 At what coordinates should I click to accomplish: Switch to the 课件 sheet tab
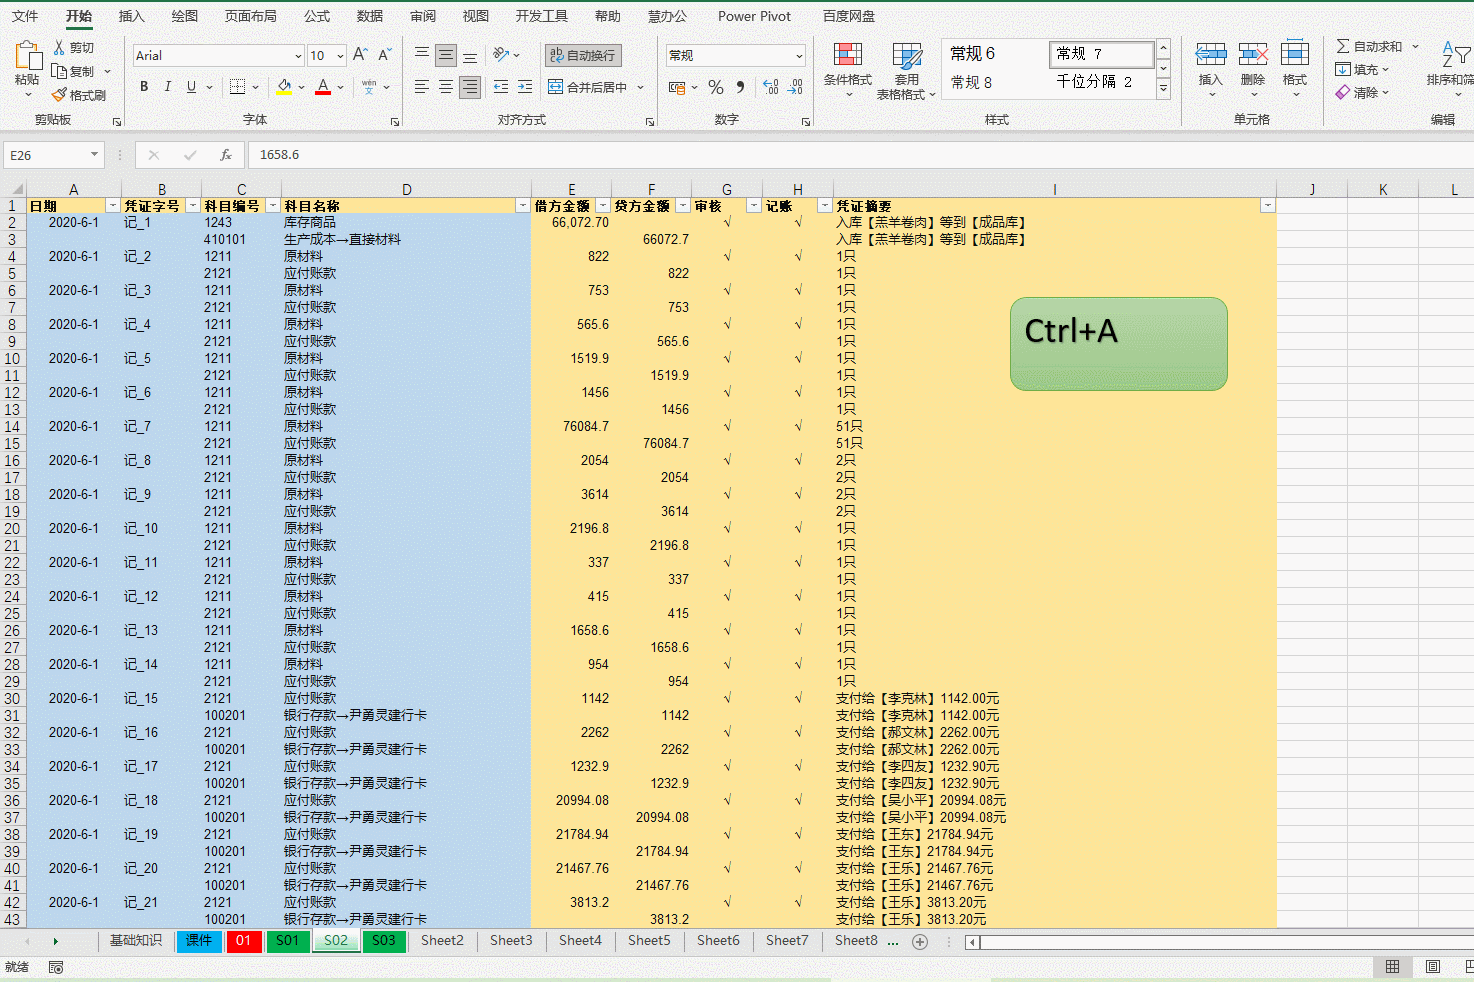pyautogui.click(x=198, y=941)
